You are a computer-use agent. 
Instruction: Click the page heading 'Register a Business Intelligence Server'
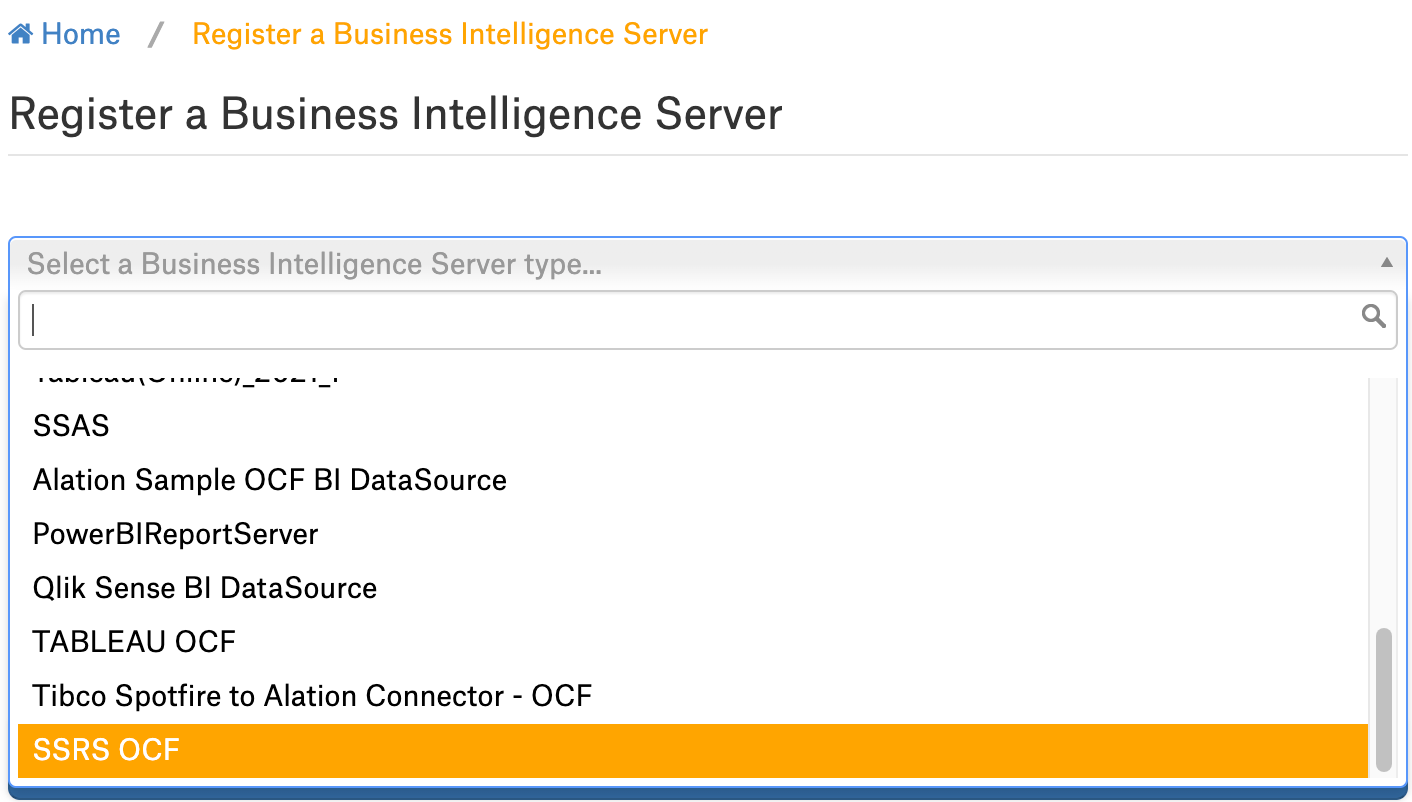click(396, 114)
